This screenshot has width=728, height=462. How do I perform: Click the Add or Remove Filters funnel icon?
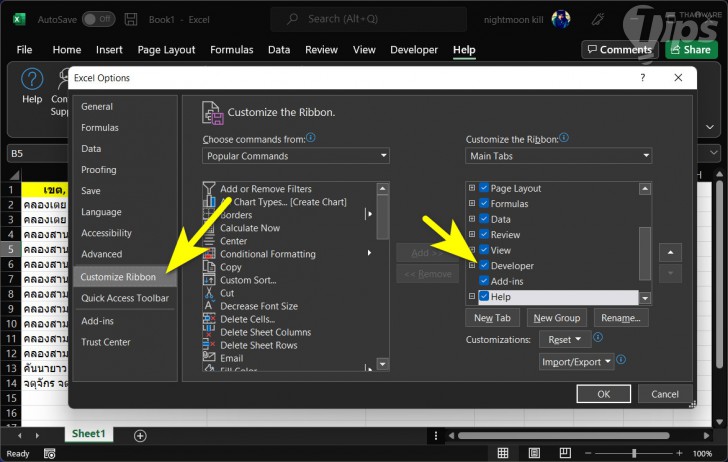point(209,188)
